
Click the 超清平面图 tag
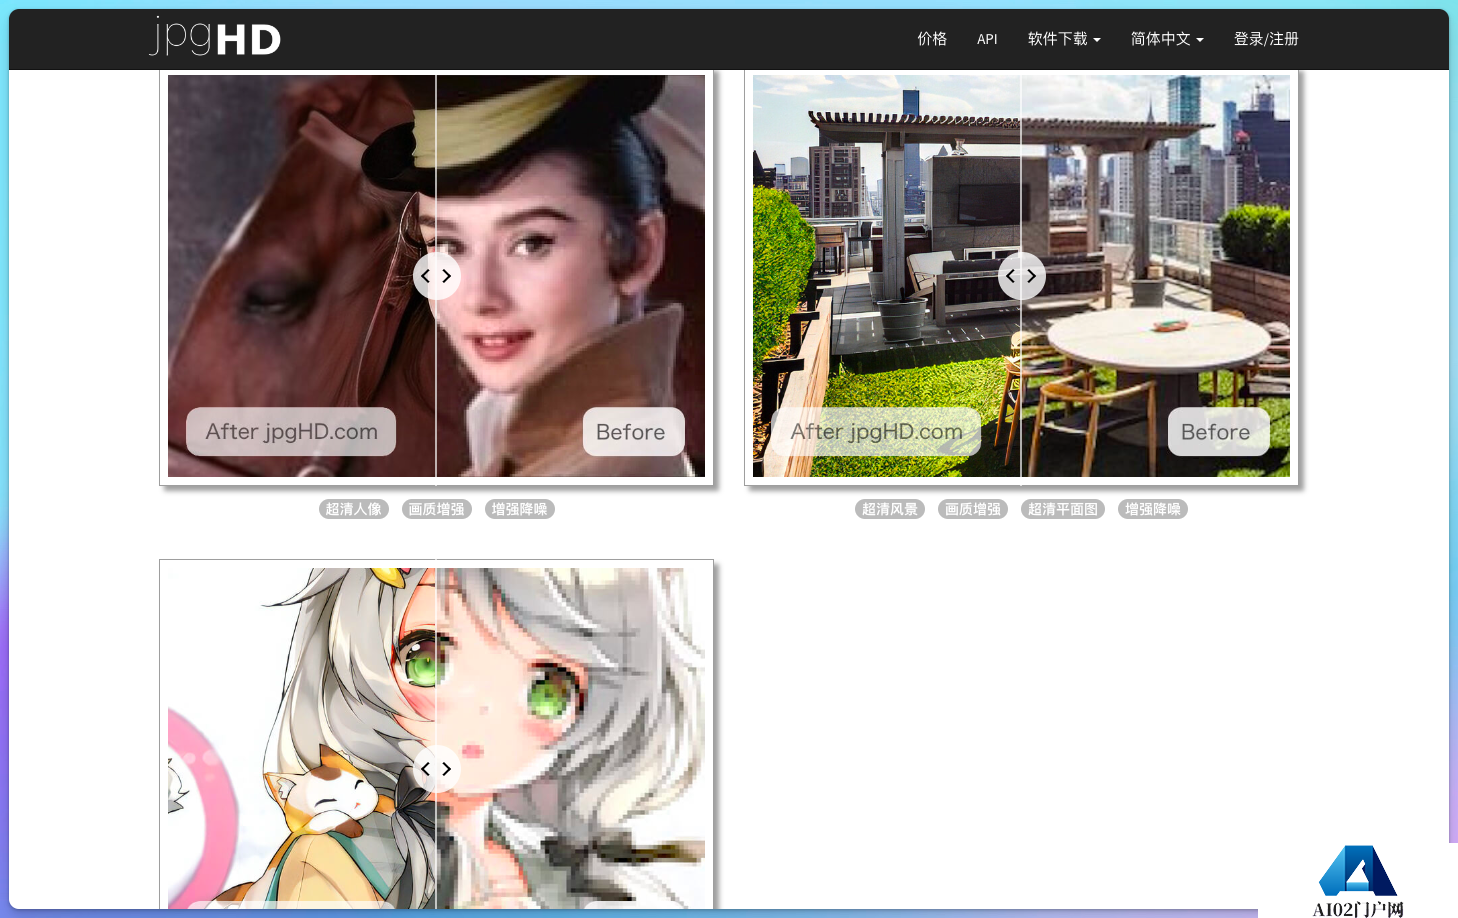click(1063, 509)
